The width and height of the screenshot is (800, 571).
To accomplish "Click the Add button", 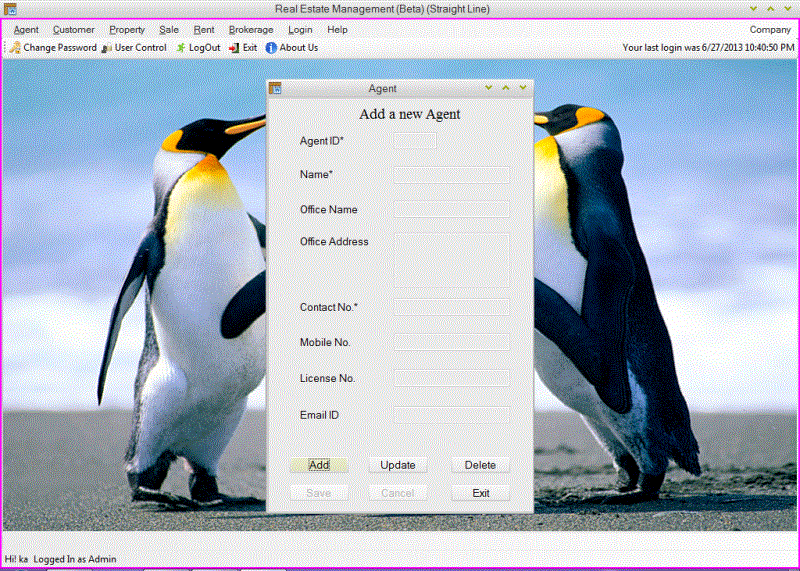I will click(319, 465).
